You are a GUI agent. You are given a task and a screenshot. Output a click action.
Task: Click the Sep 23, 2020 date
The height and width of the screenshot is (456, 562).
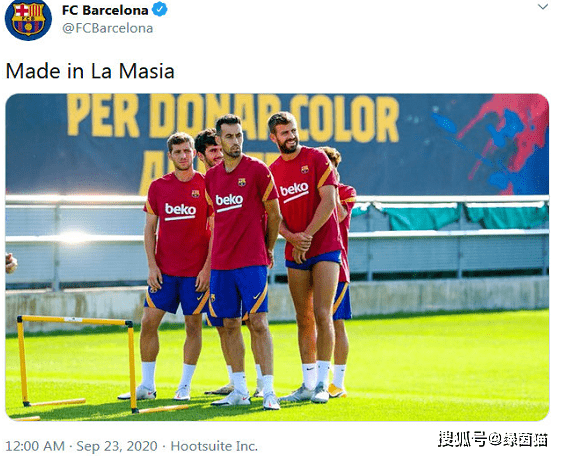[117, 446]
